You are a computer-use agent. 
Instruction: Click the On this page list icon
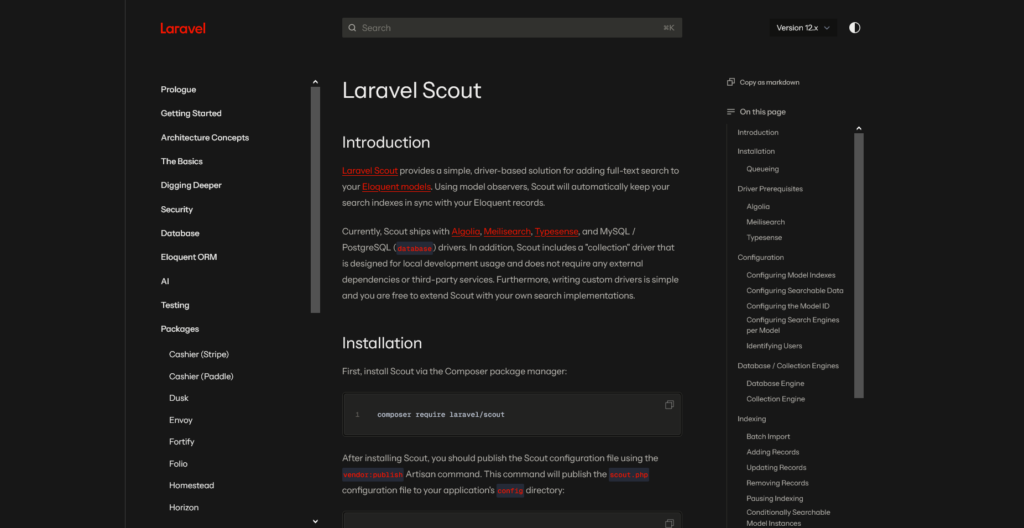point(731,112)
